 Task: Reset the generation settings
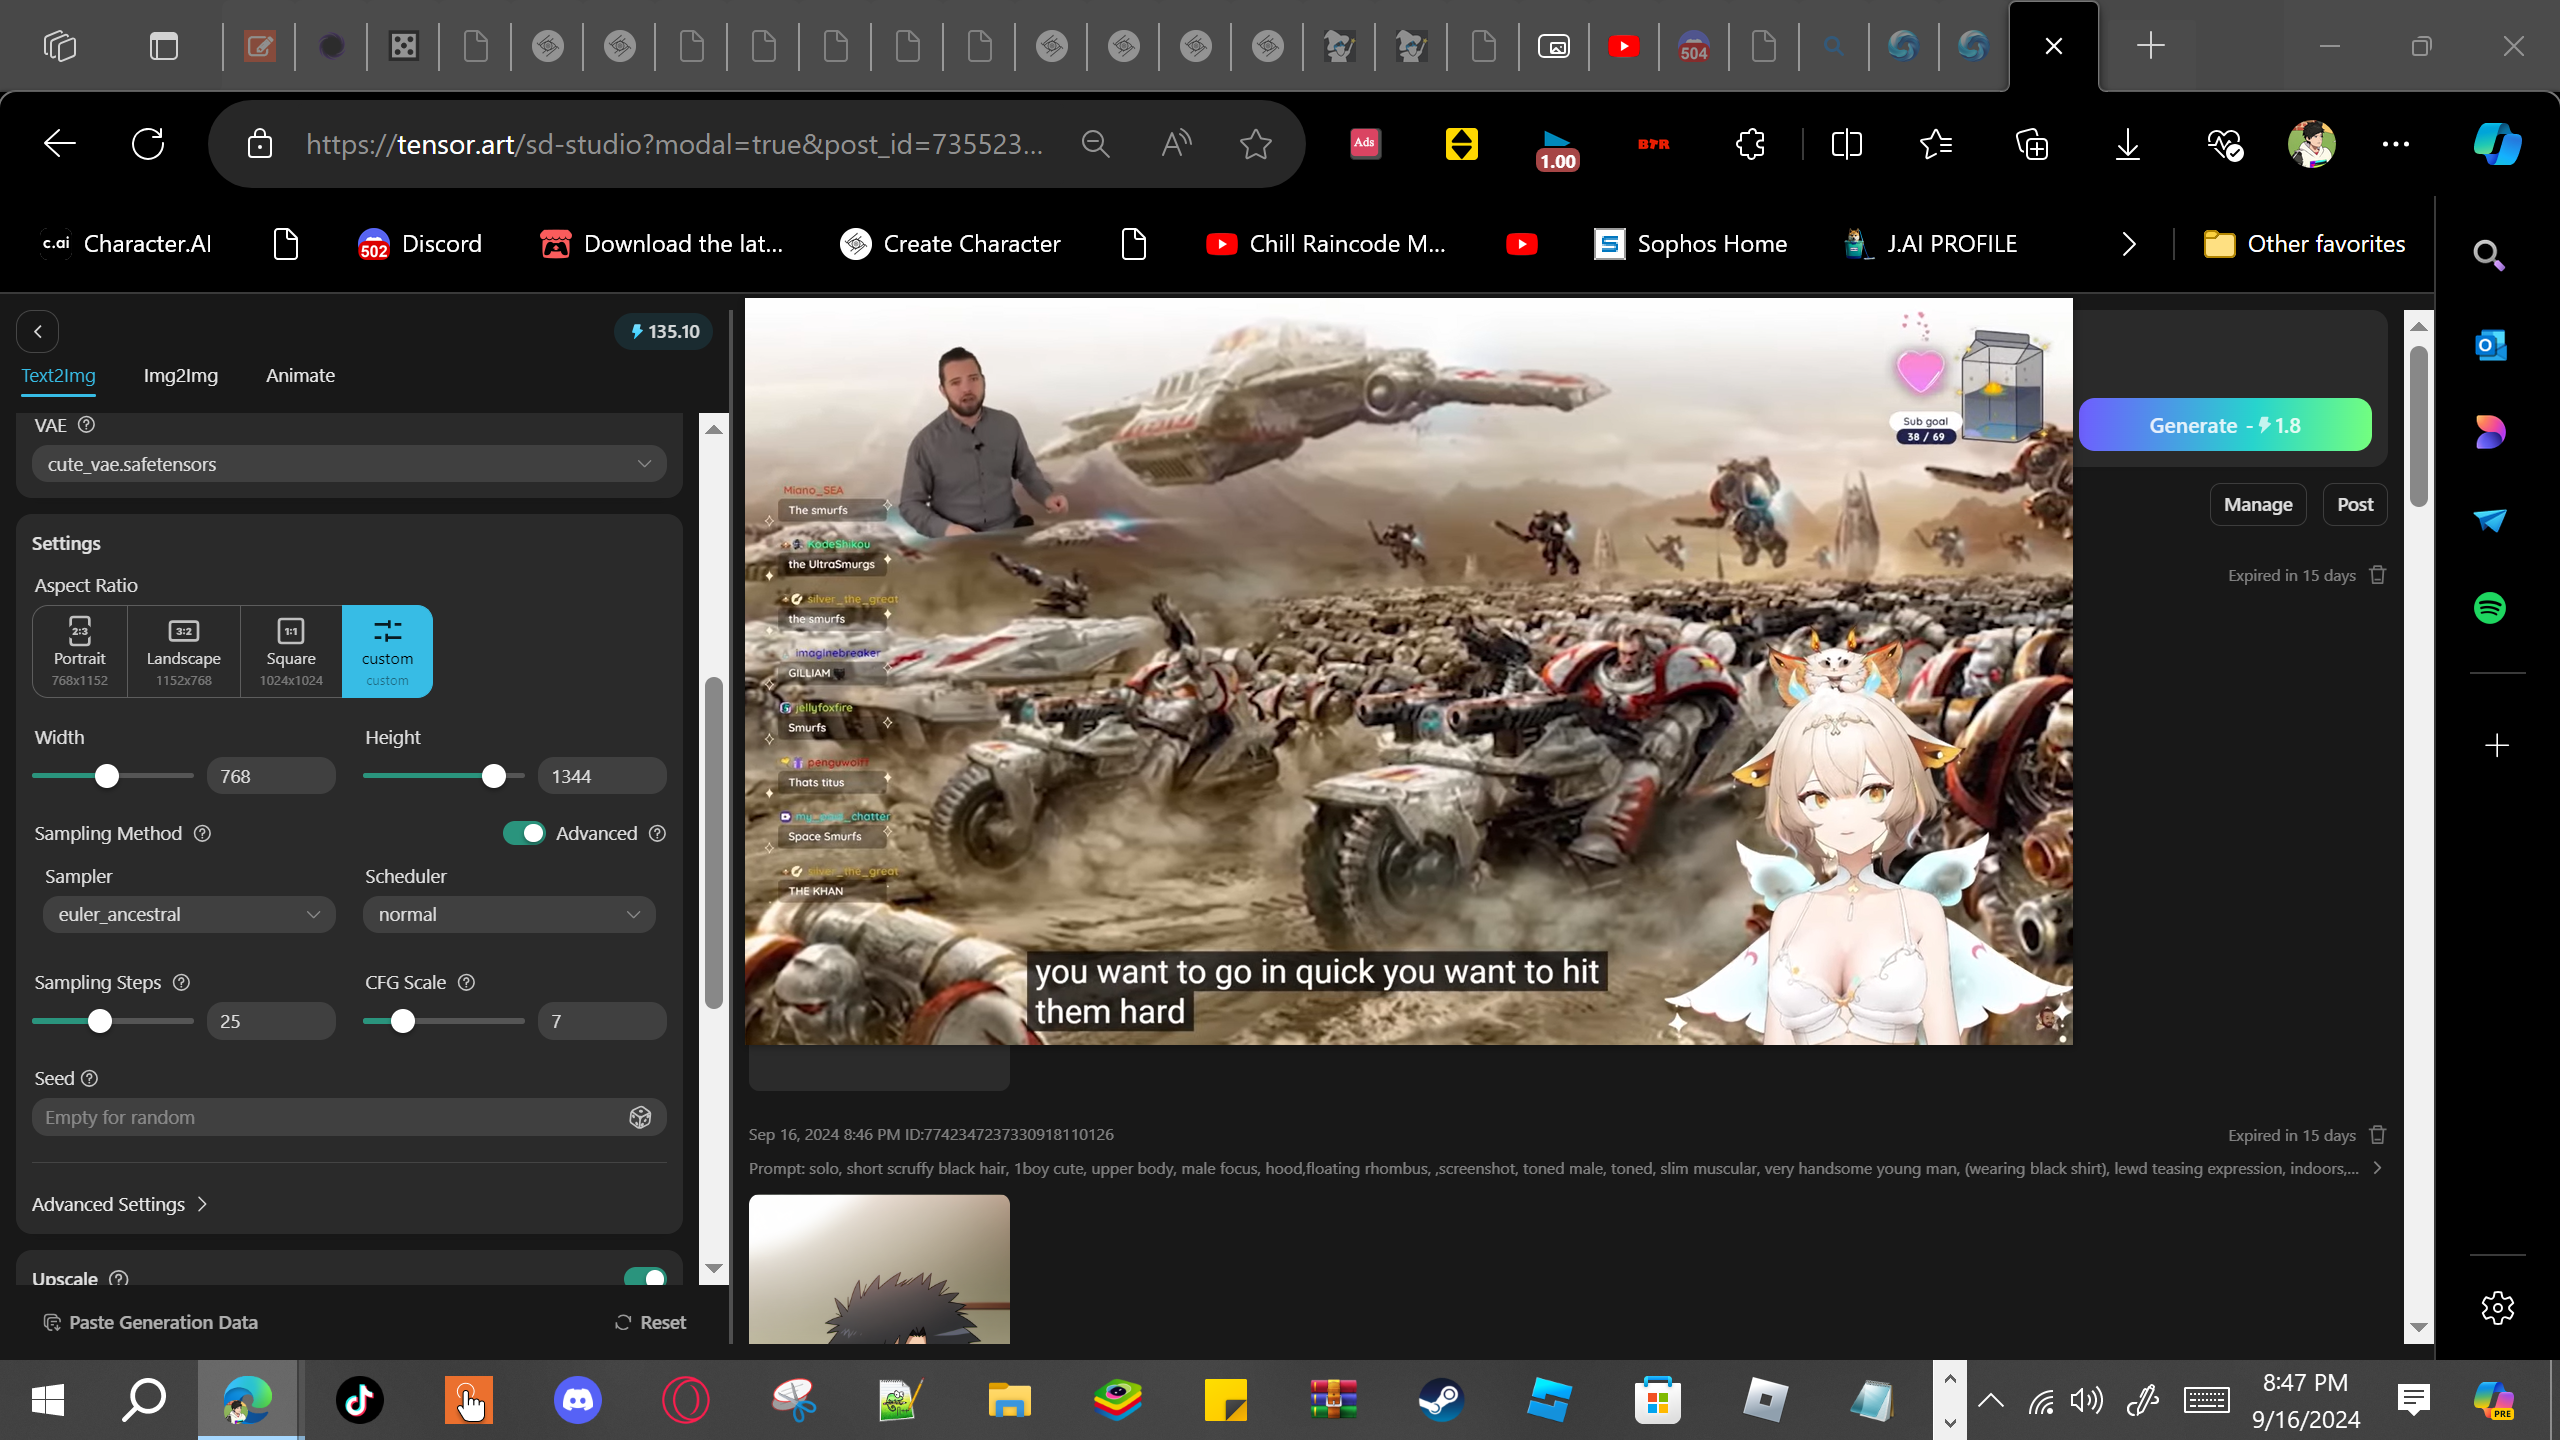pyautogui.click(x=650, y=1322)
